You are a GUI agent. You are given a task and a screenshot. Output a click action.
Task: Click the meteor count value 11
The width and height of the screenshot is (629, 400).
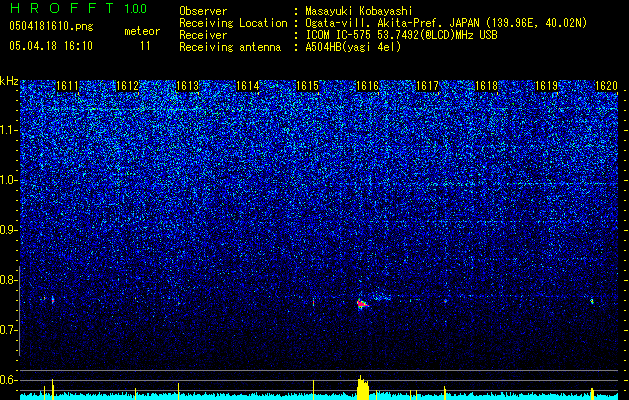point(145,46)
